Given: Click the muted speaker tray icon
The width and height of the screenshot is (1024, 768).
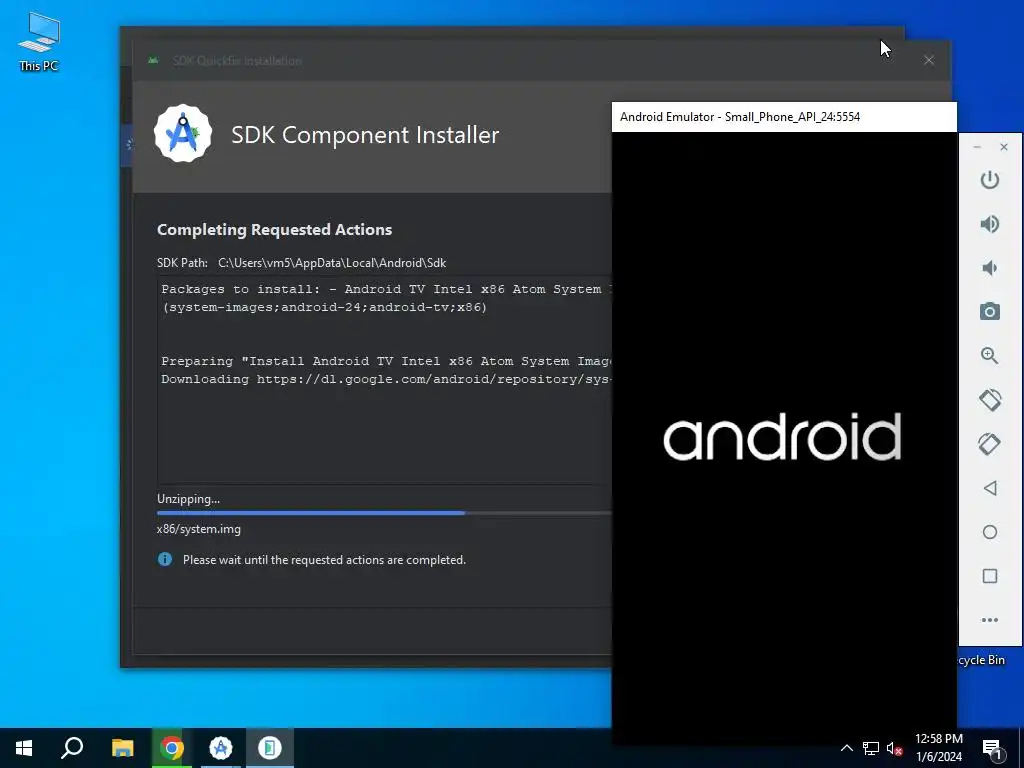Looking at the screenshot, I should (895, 748).
